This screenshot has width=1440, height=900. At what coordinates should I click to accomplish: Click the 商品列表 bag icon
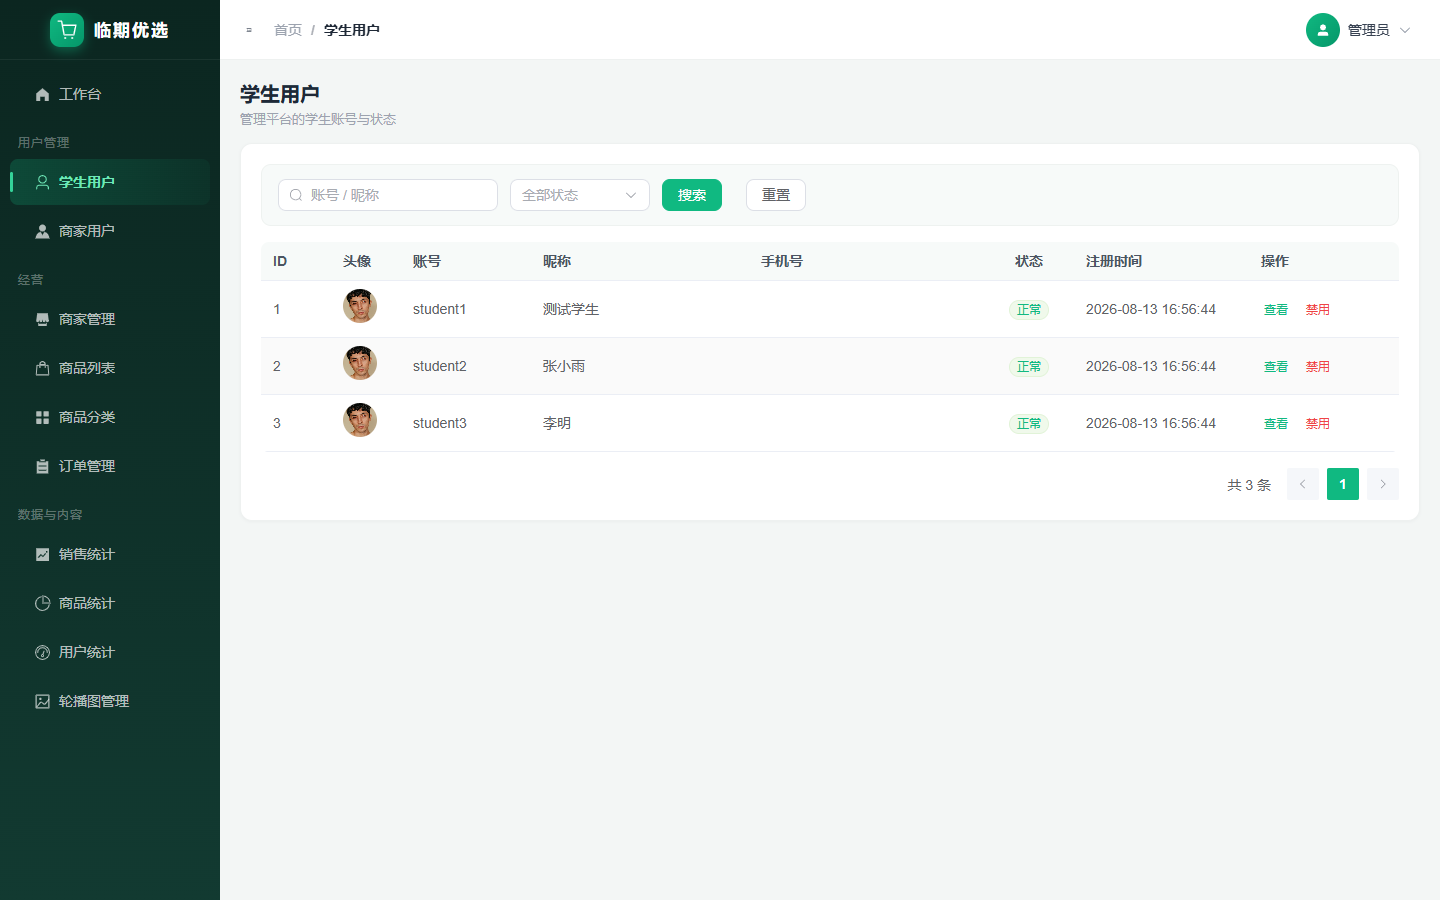pyautogui.click(x=42, y=368)
